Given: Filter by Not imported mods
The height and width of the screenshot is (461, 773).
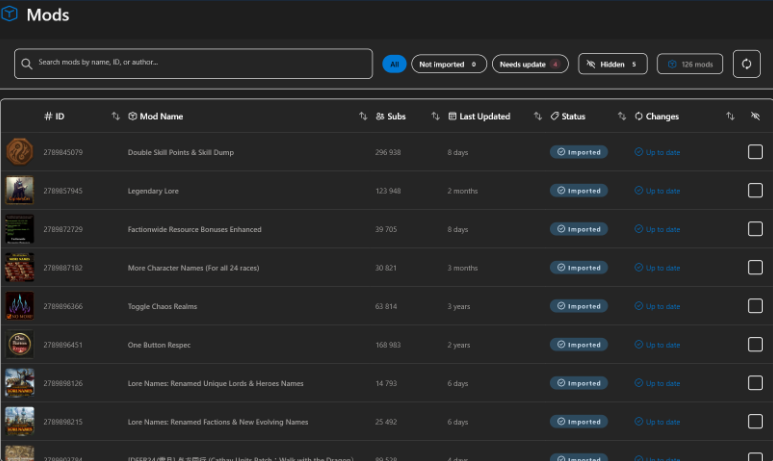Looking at the screenshot, I should [449, 64].
